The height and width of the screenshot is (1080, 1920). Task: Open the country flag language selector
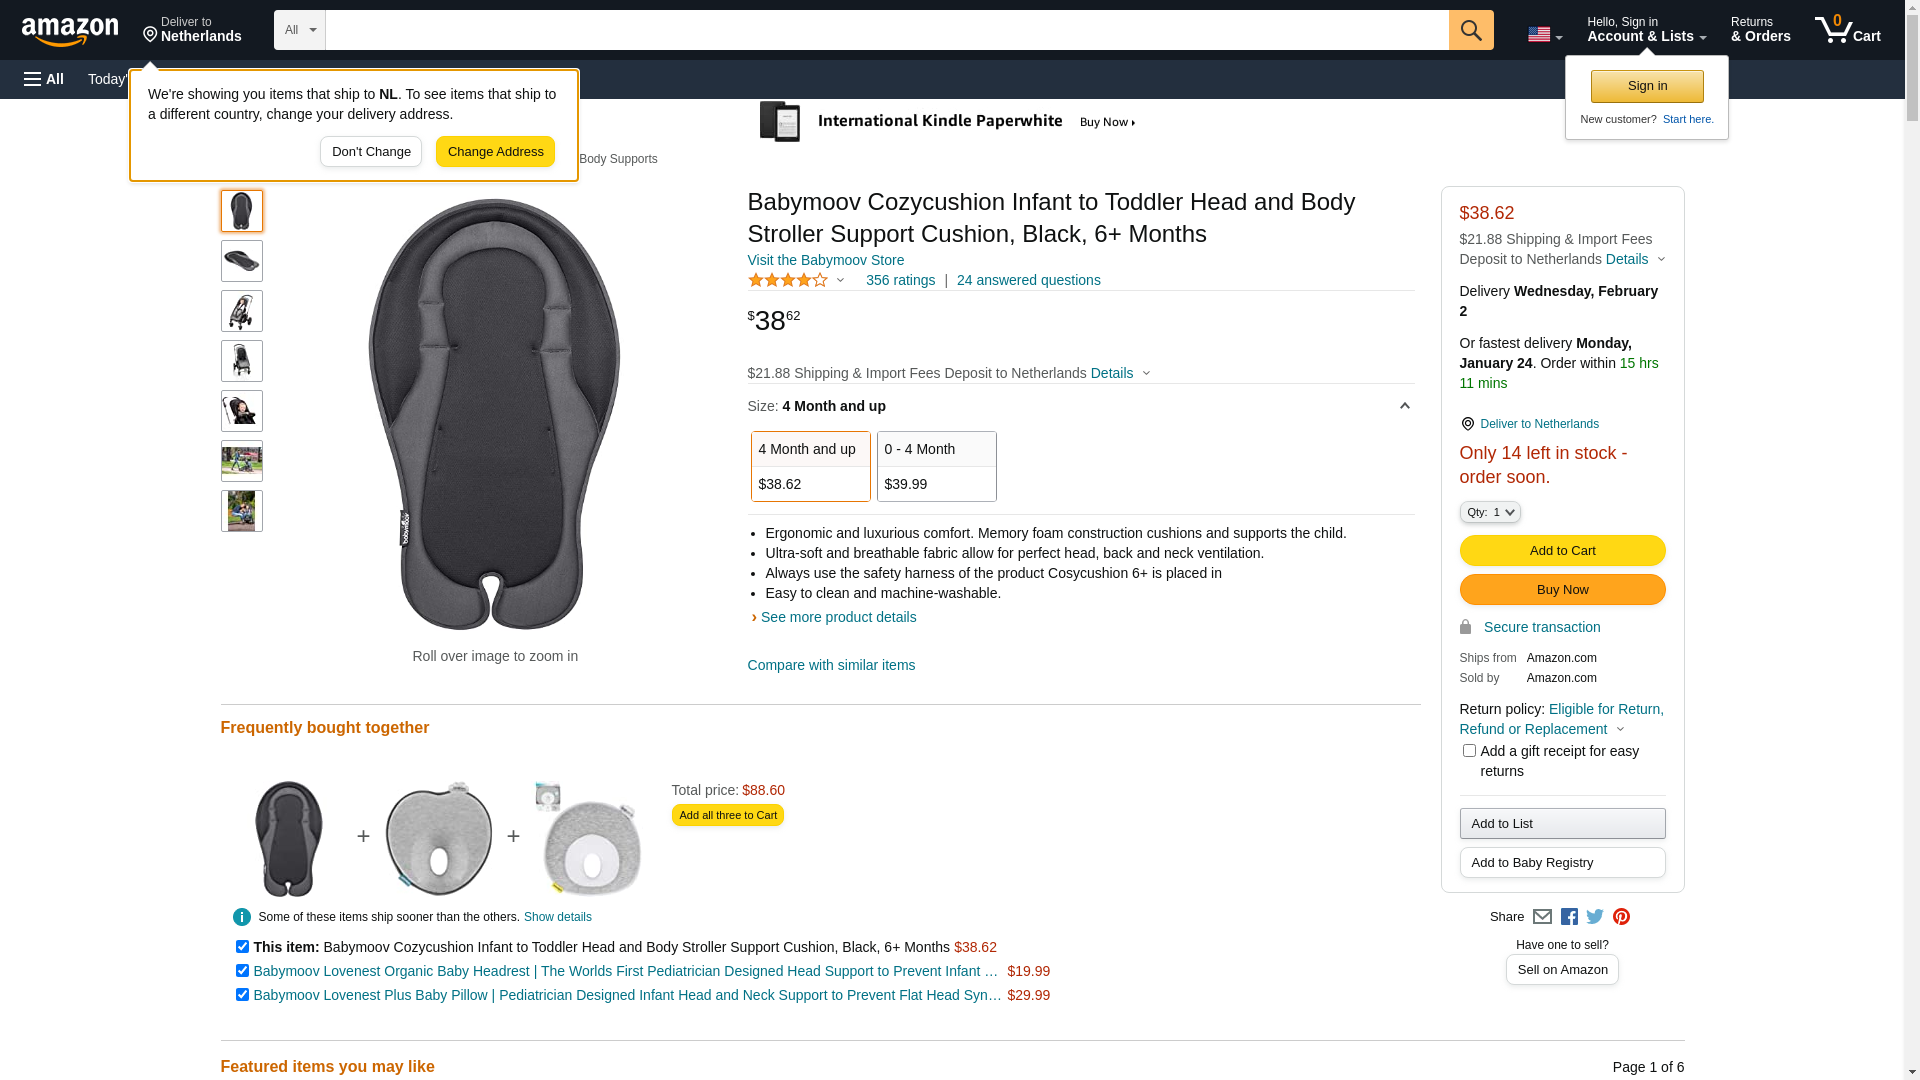click(x=1545, y=34)
